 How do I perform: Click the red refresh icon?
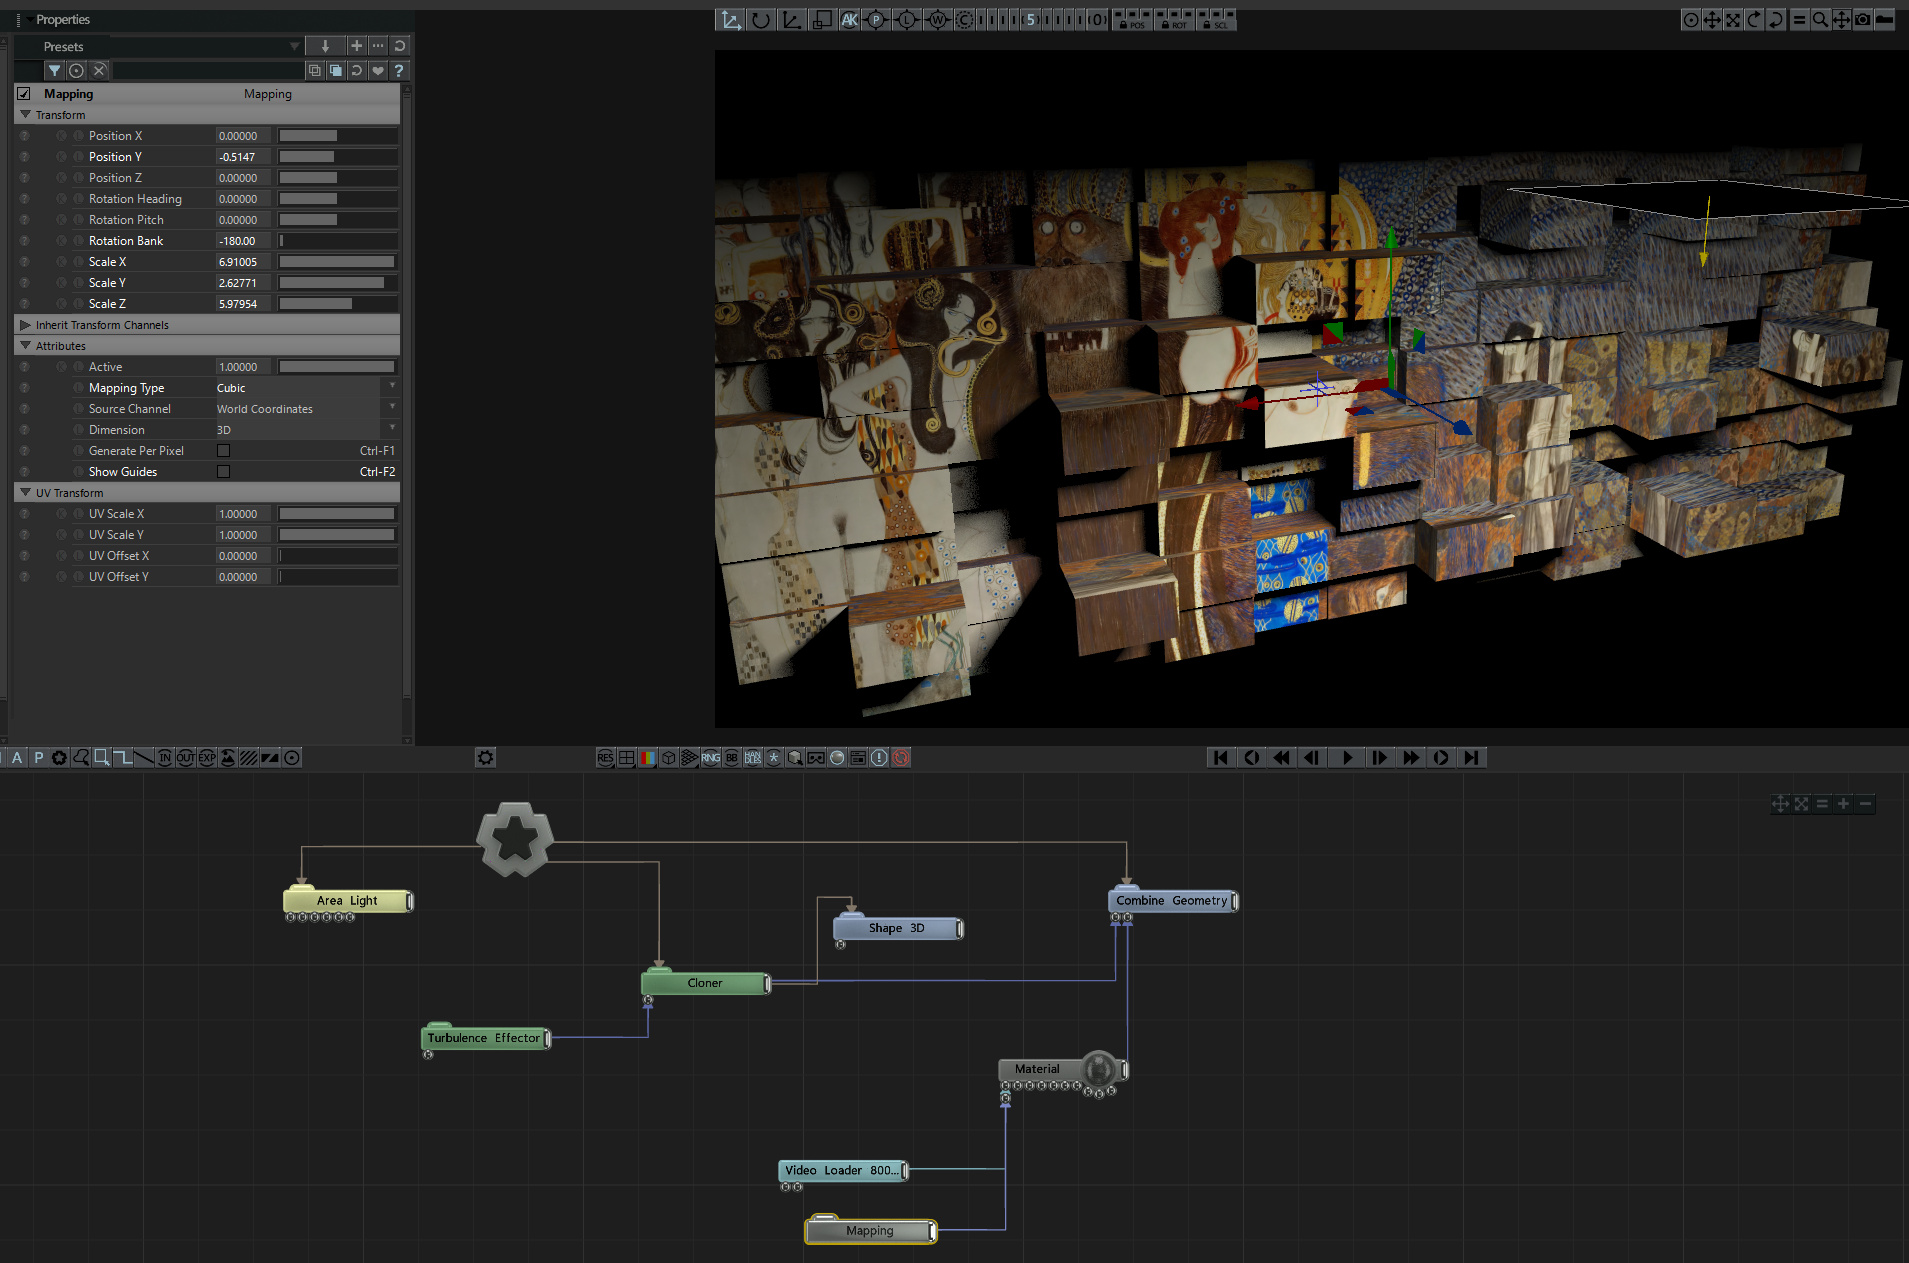(901, 758)
